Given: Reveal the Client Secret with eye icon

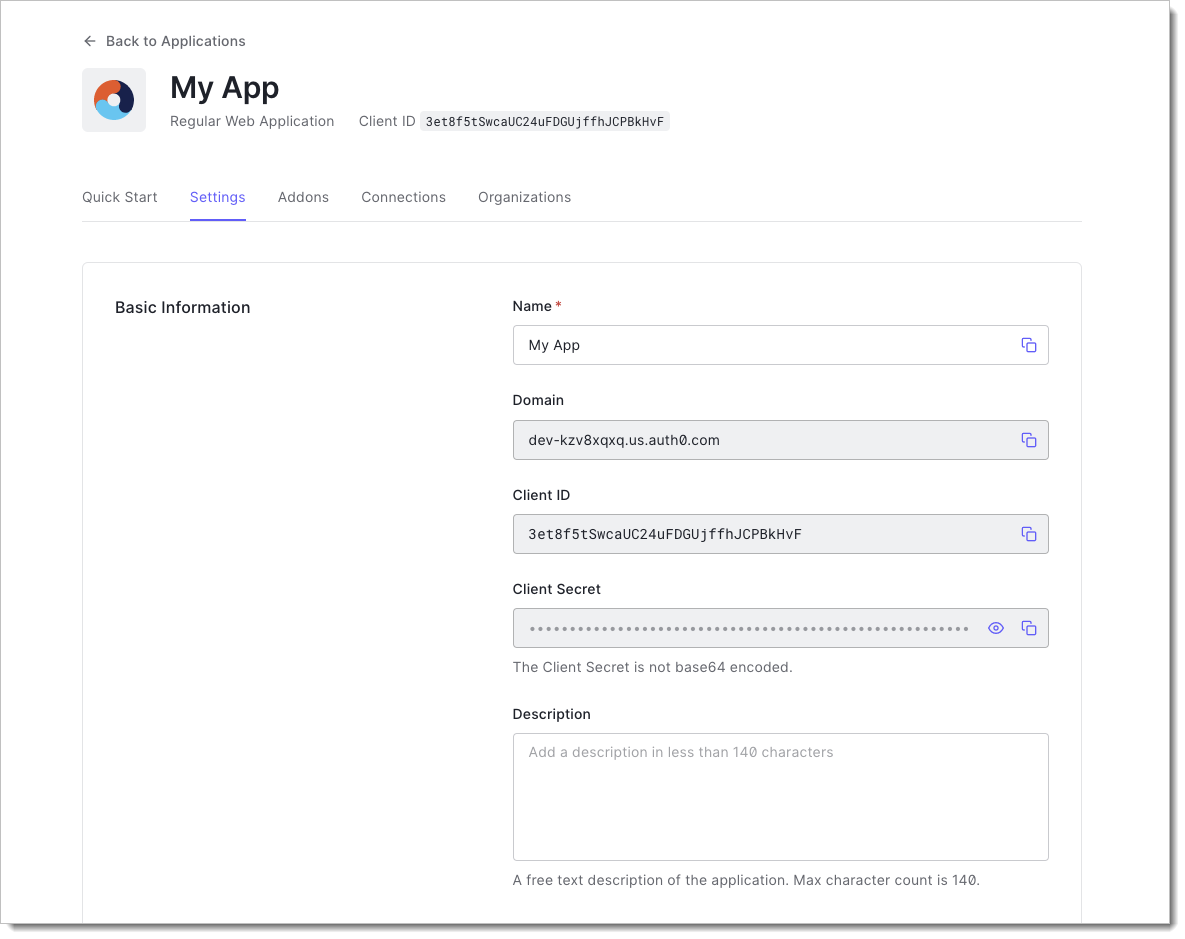Looking at the screenshot, I should [x=996, y=628].
